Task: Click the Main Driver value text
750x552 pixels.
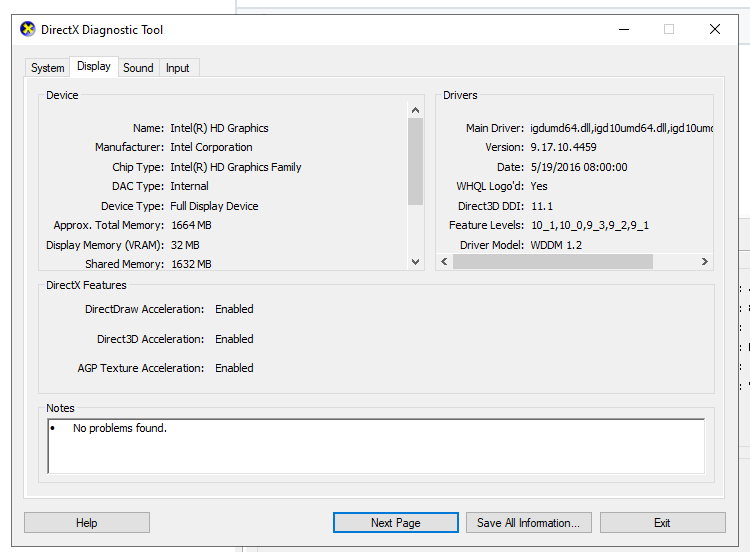Action: (621, 128)
